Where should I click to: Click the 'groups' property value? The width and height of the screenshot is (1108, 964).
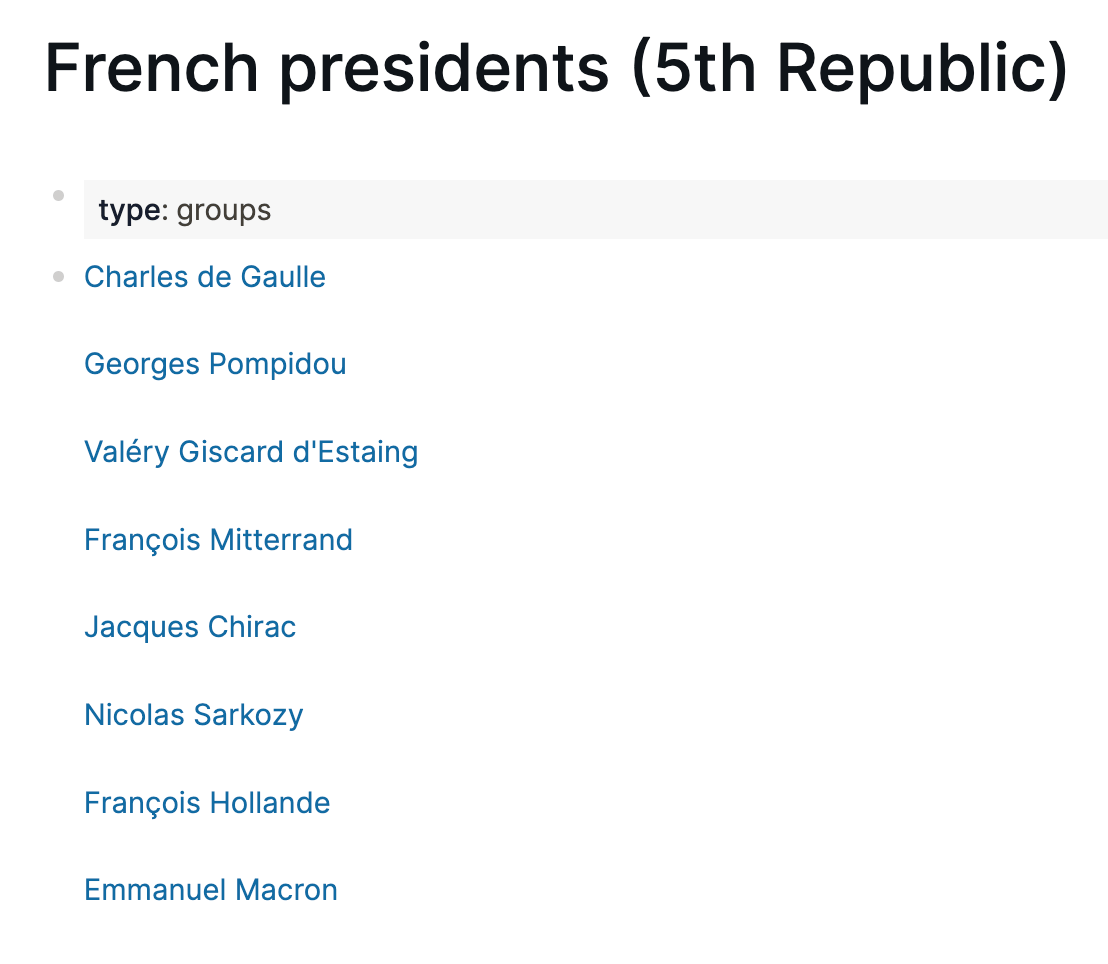pos(224,211)
